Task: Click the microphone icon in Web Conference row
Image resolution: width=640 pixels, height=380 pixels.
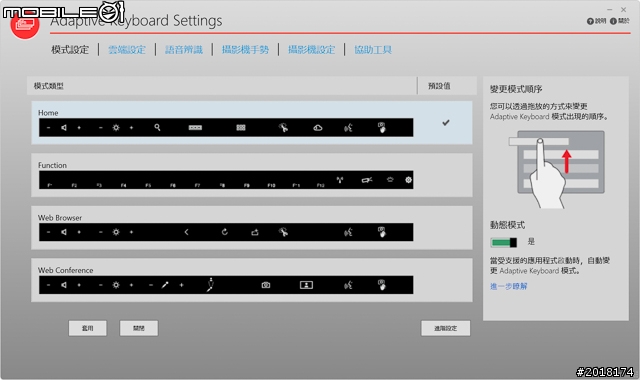Action: [165, 285]
